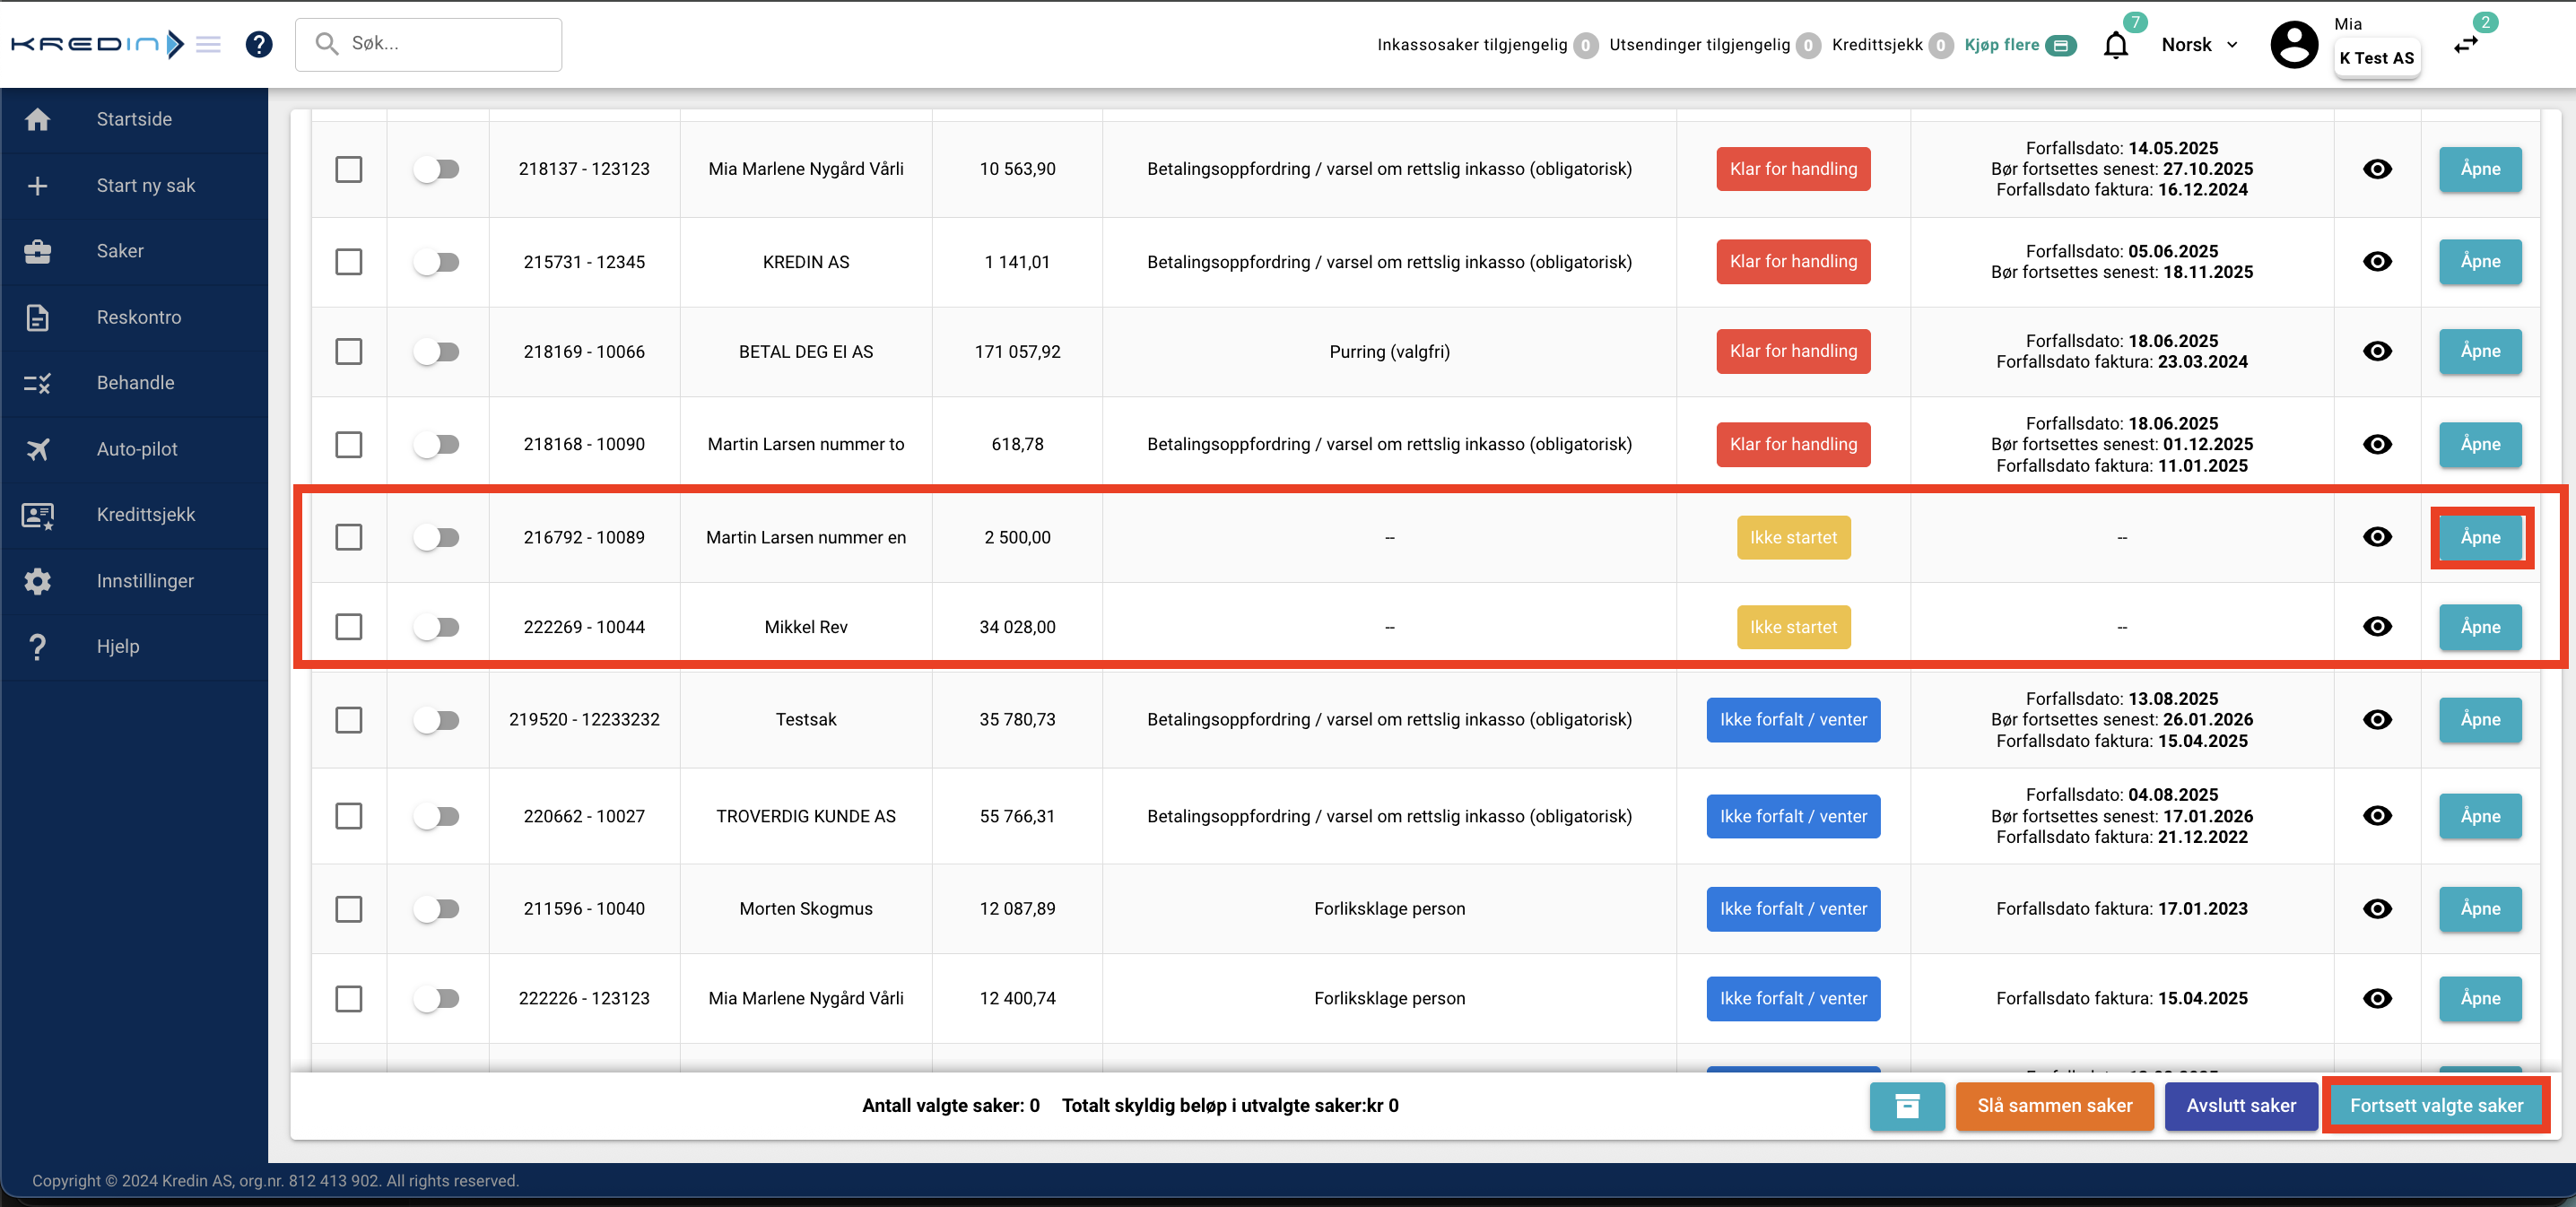This screenshot has height=1207, width=2576.
Task: Click eye icon for TROVERDIG KUNDE AS row
Action: (2377, 816)
